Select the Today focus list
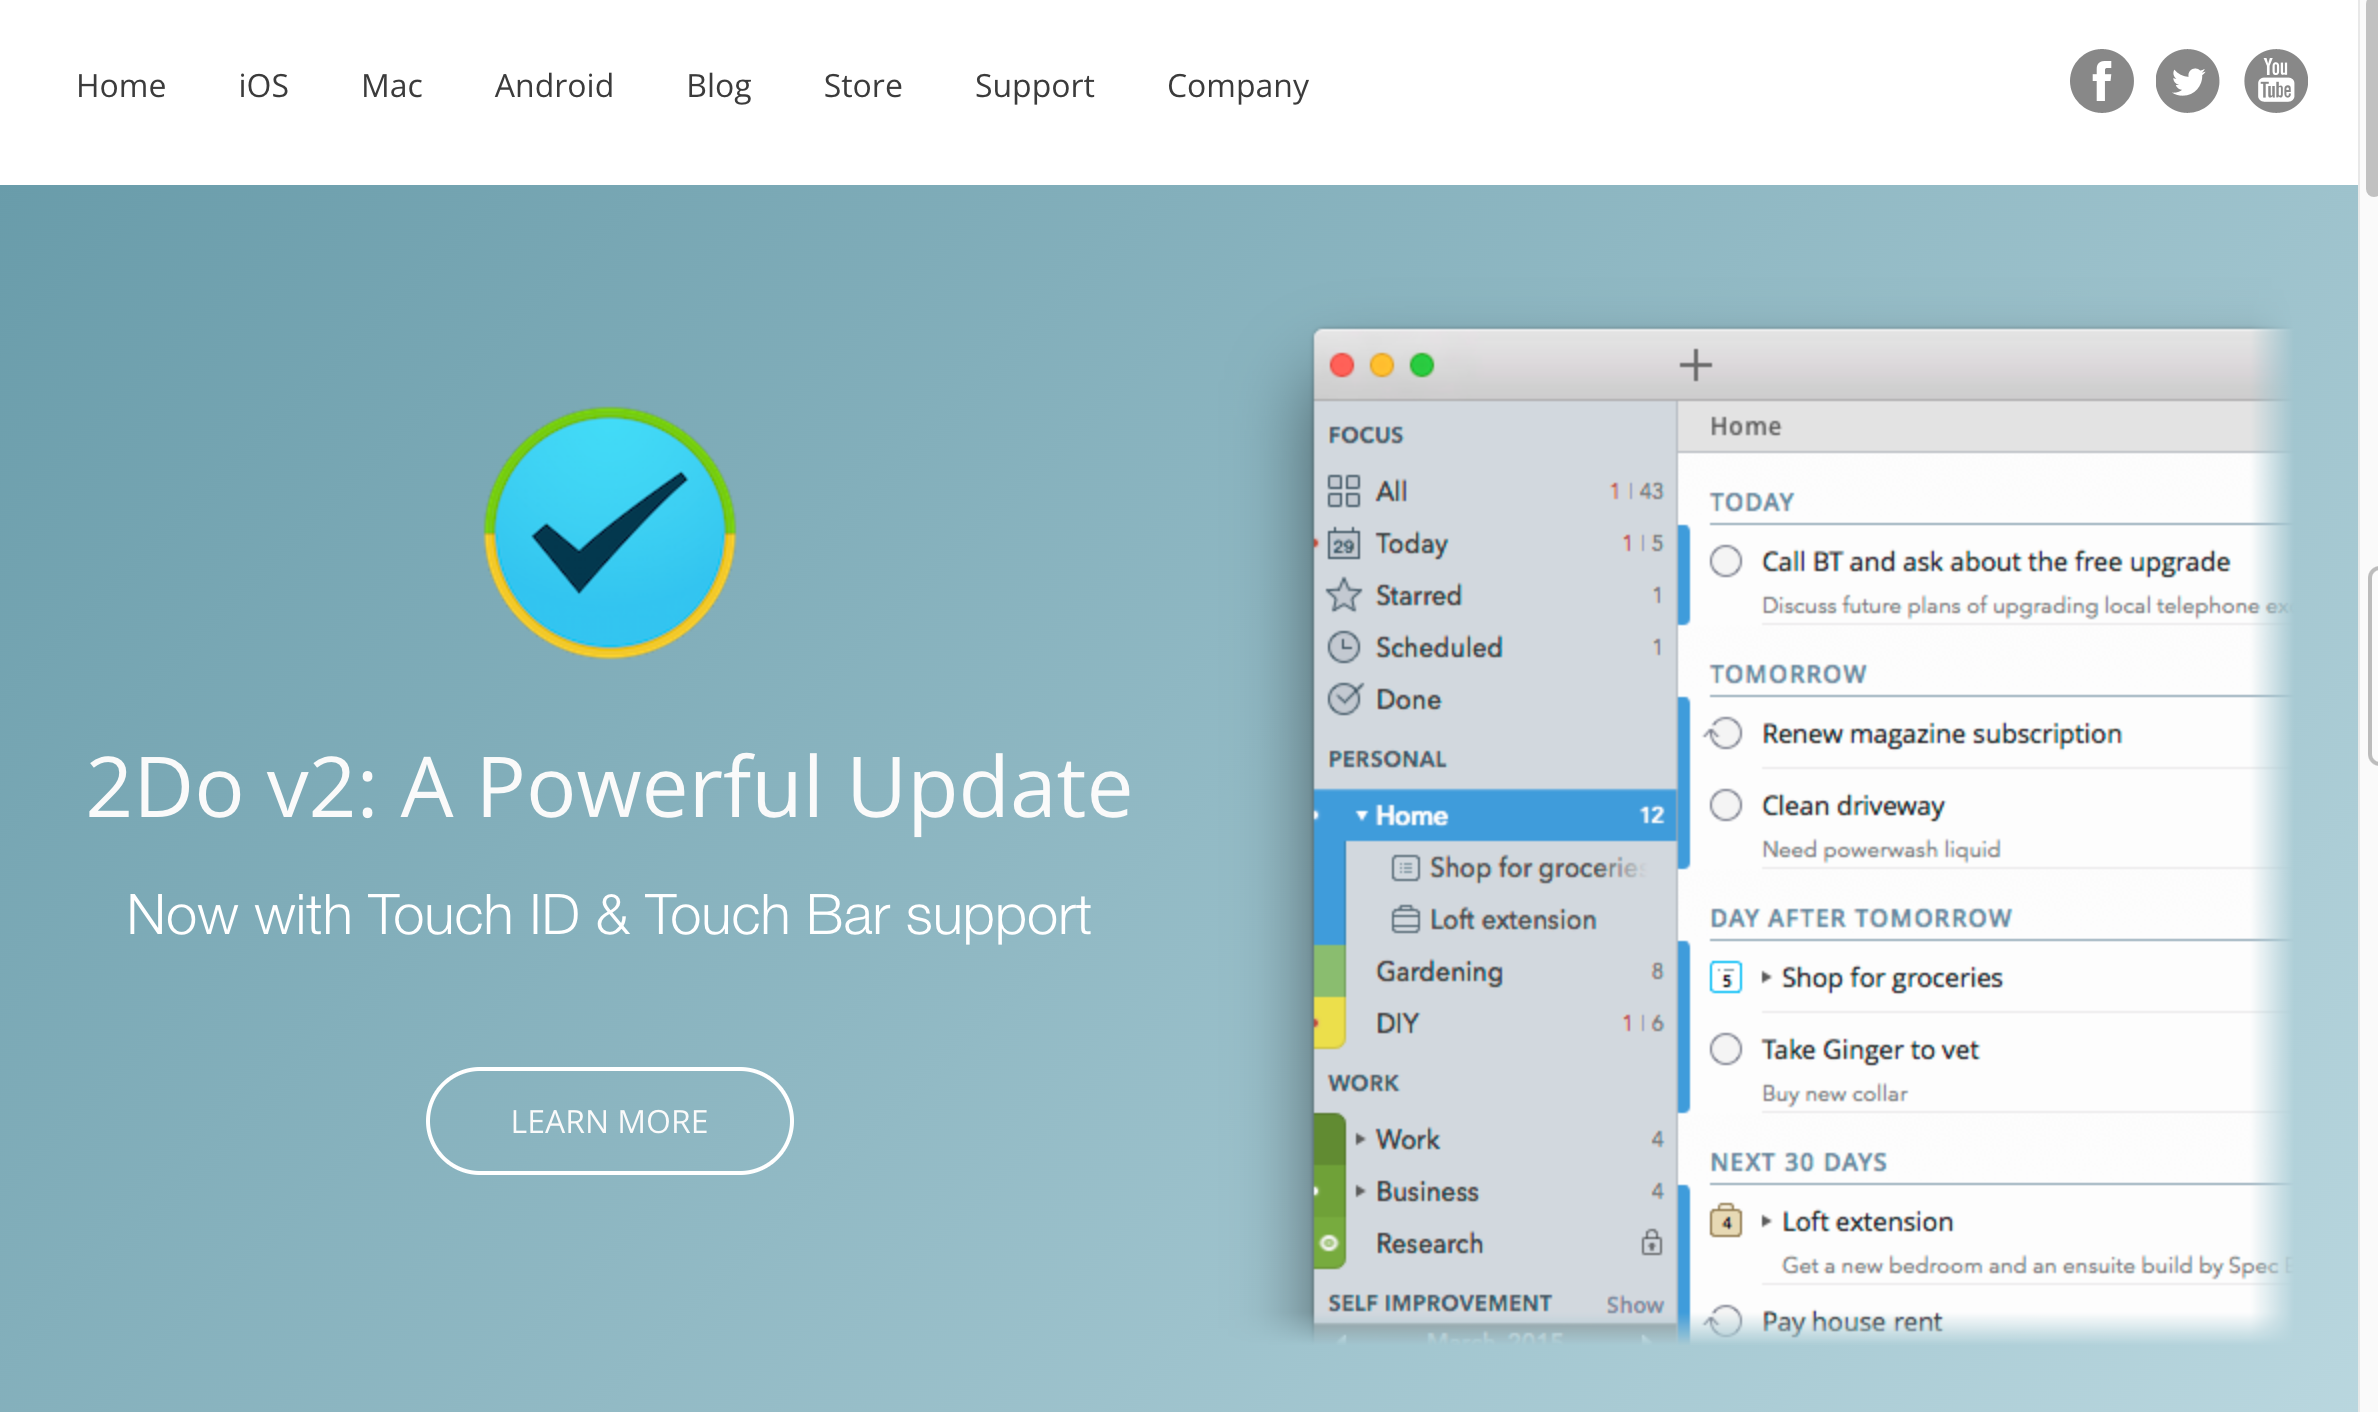Image resolution: width=2378 pixels, height=1412 pixels. point(1495,543)
